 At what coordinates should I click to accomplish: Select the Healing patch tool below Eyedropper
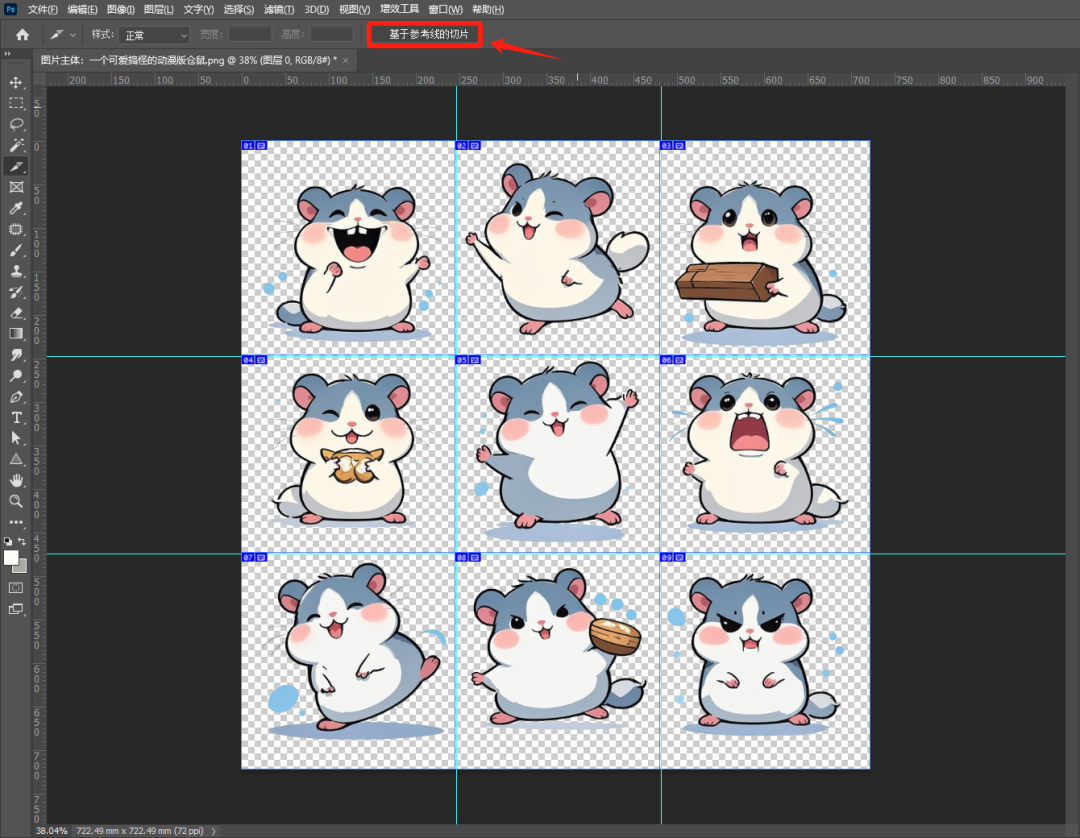coord(16,229)
